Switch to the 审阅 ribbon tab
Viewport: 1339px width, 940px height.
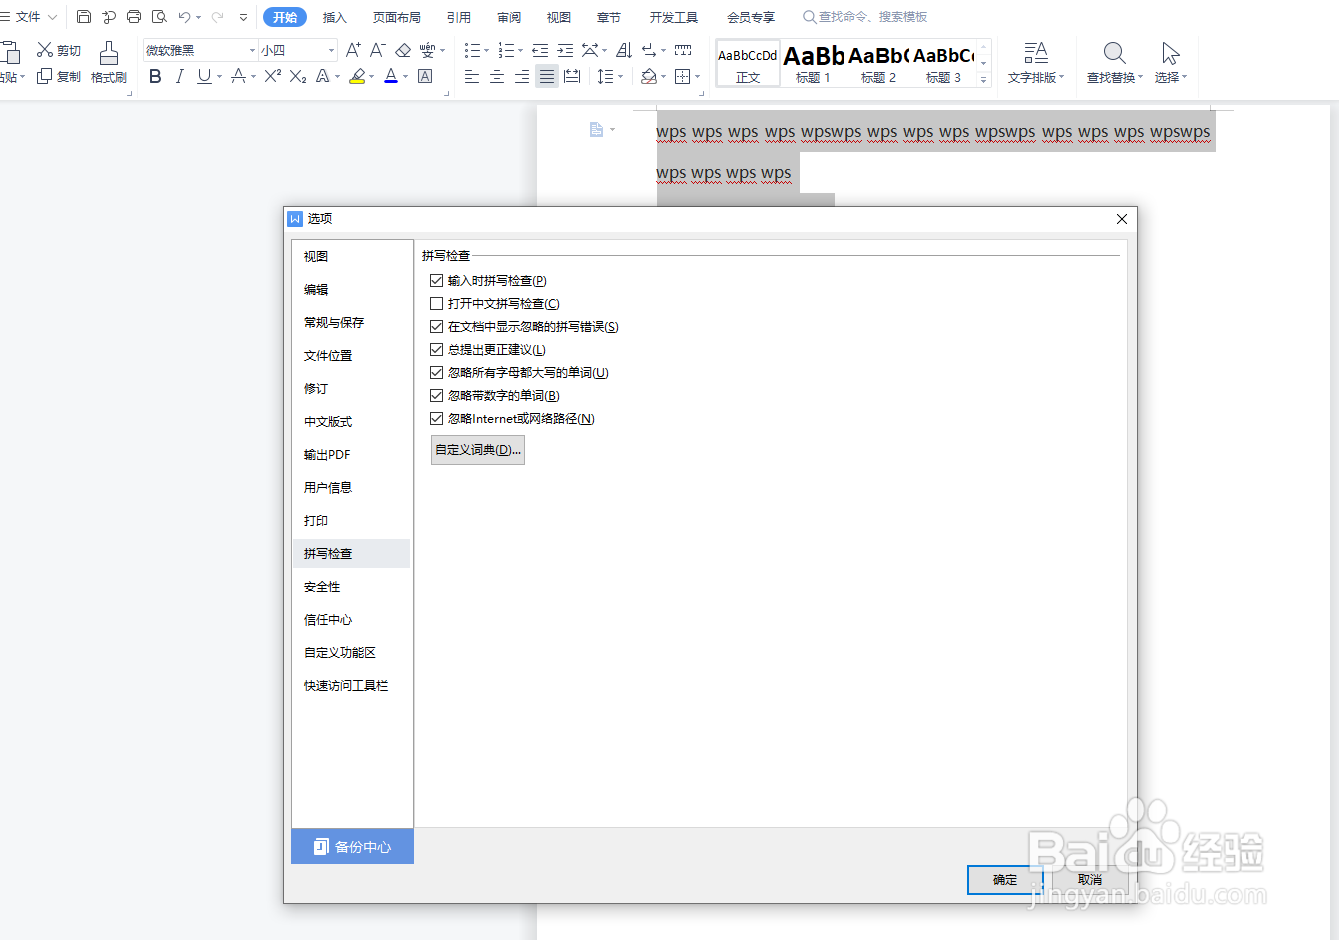point(509,17)
